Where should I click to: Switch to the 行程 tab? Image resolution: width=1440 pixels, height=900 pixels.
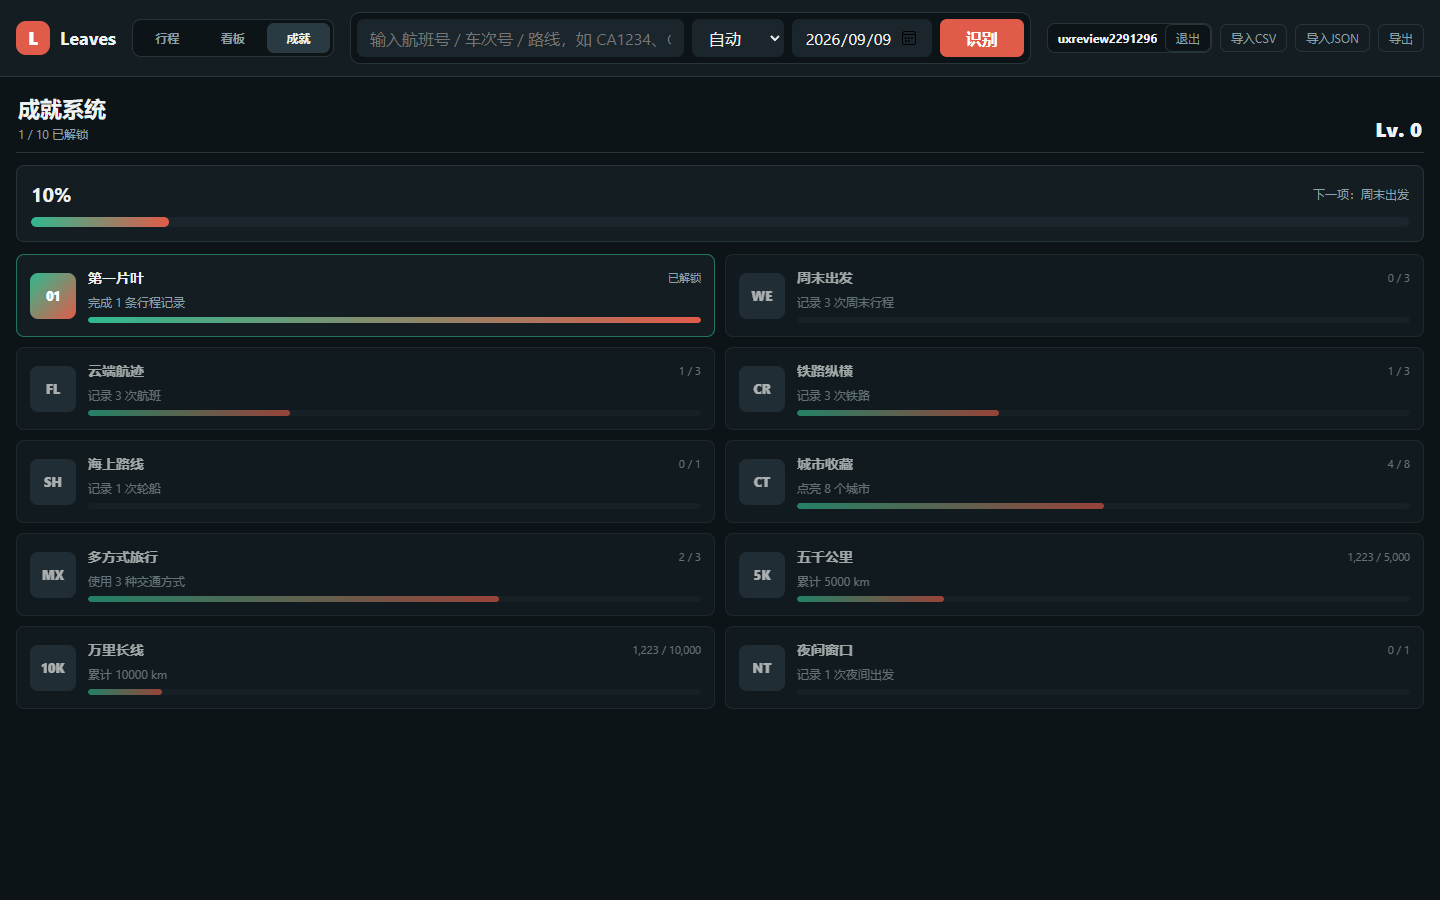(x=167, y=38)
